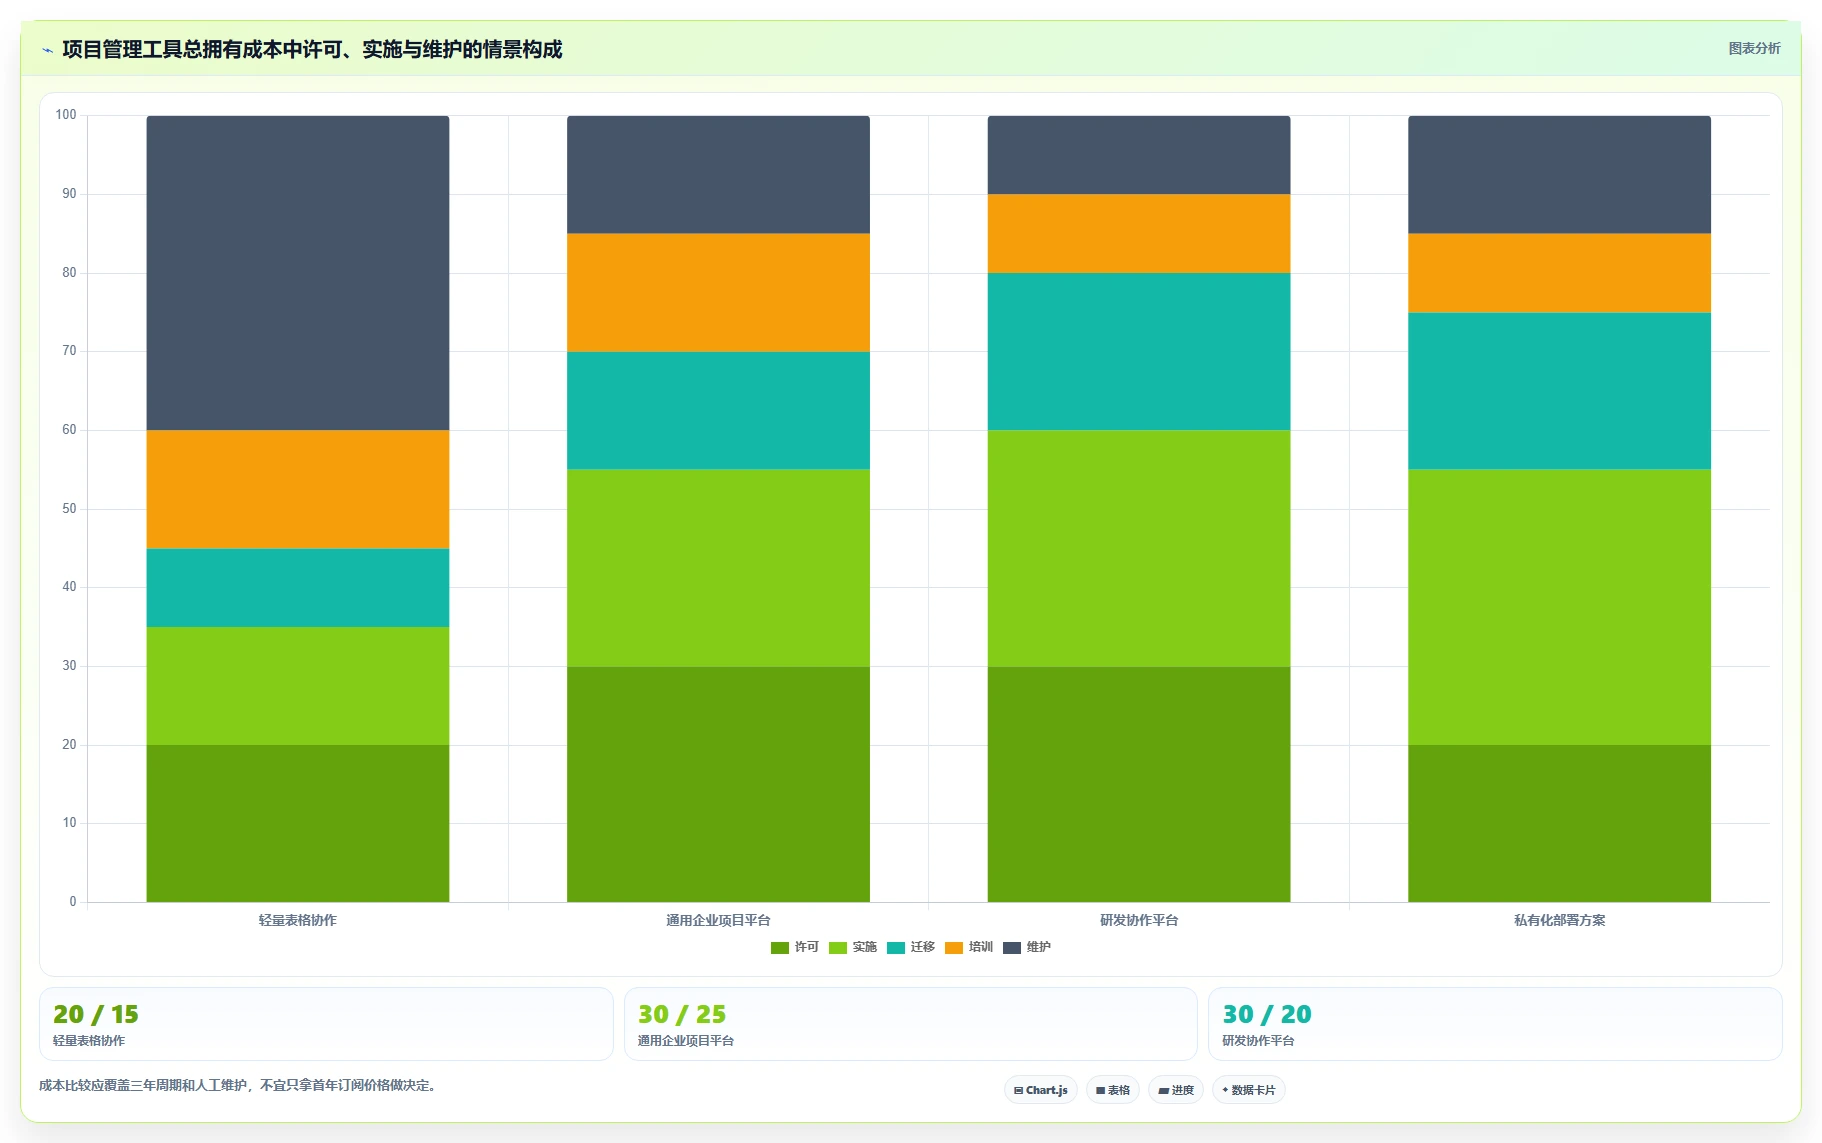Toggle the 许可 series in the legend
This screenshot has height=1143, width=1822.
coord(795,947)
